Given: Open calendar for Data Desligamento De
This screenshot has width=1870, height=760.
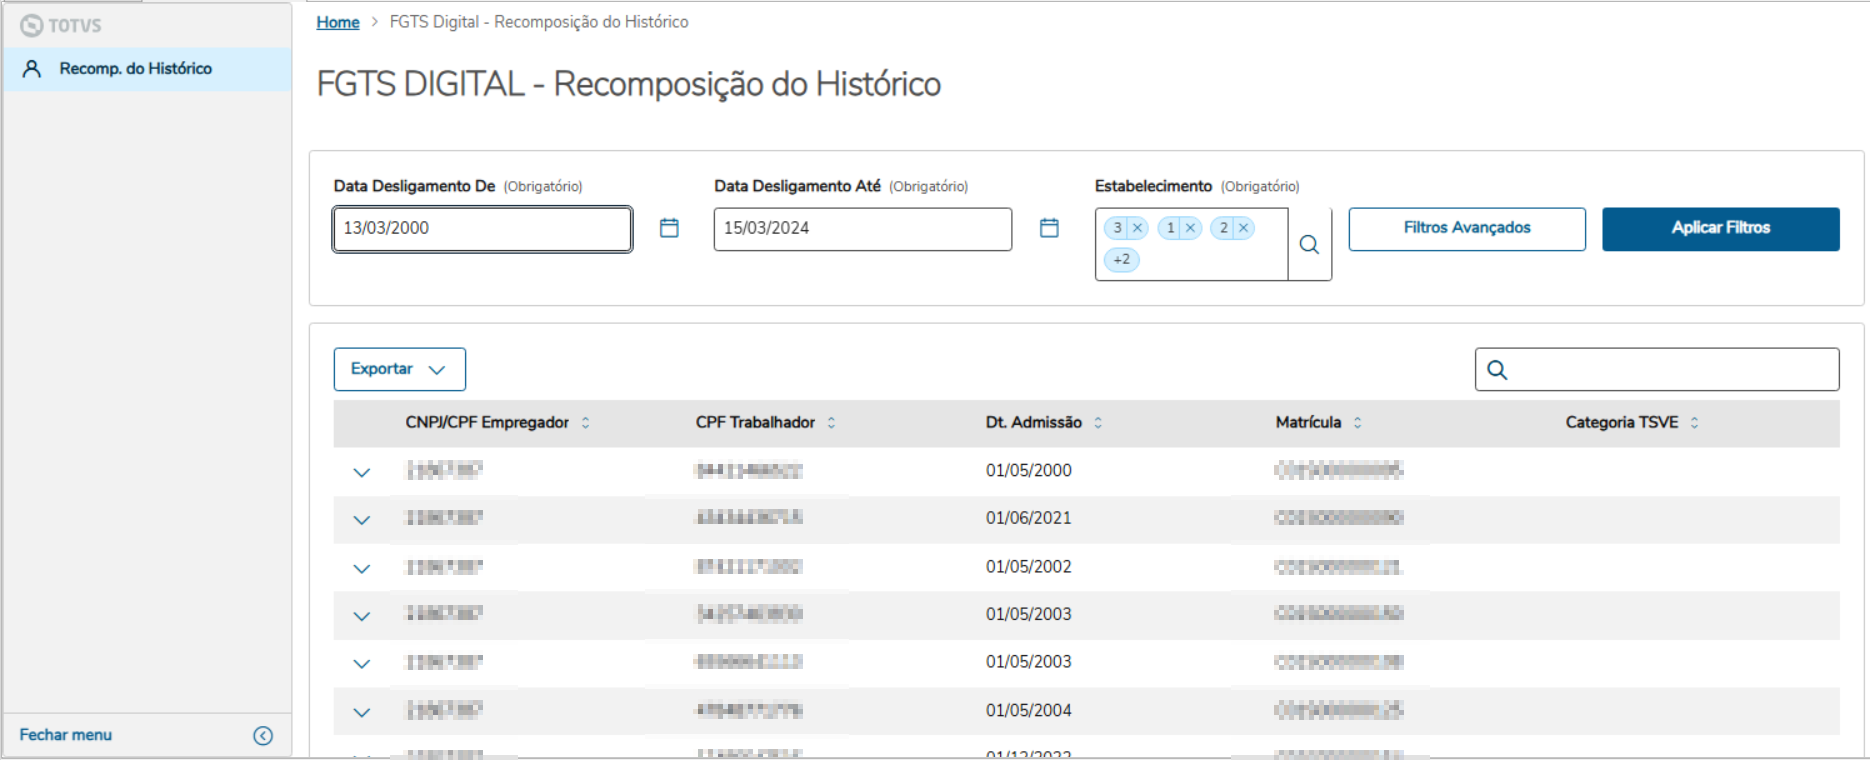Looking at the screenshot, I should [x=669, y=228].
